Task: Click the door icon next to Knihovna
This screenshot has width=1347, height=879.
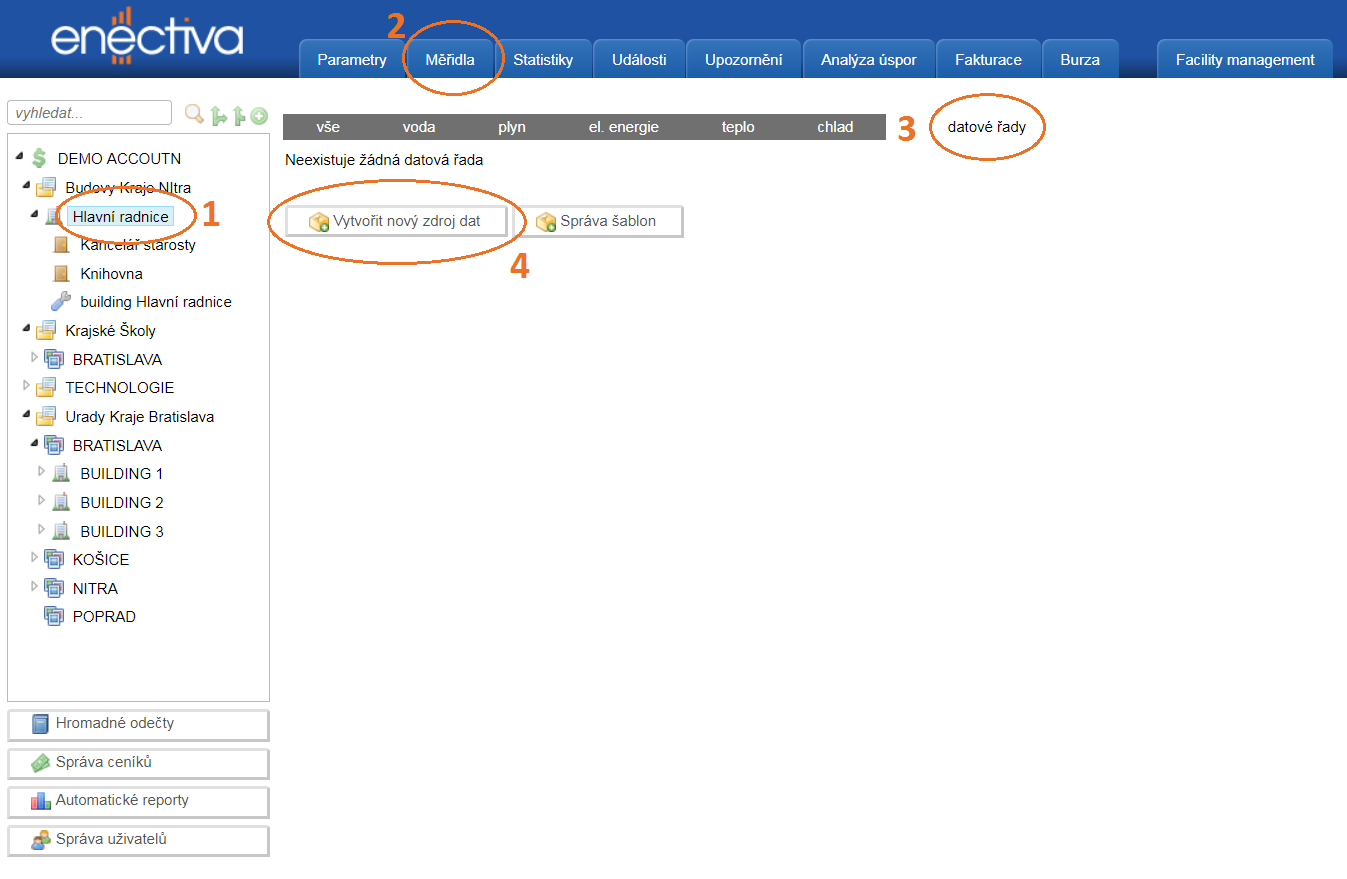Action: coord(61,273)
